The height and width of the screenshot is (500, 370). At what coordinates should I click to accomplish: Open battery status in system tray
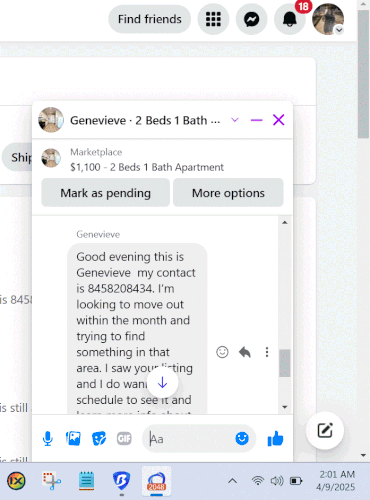point(296,481)
